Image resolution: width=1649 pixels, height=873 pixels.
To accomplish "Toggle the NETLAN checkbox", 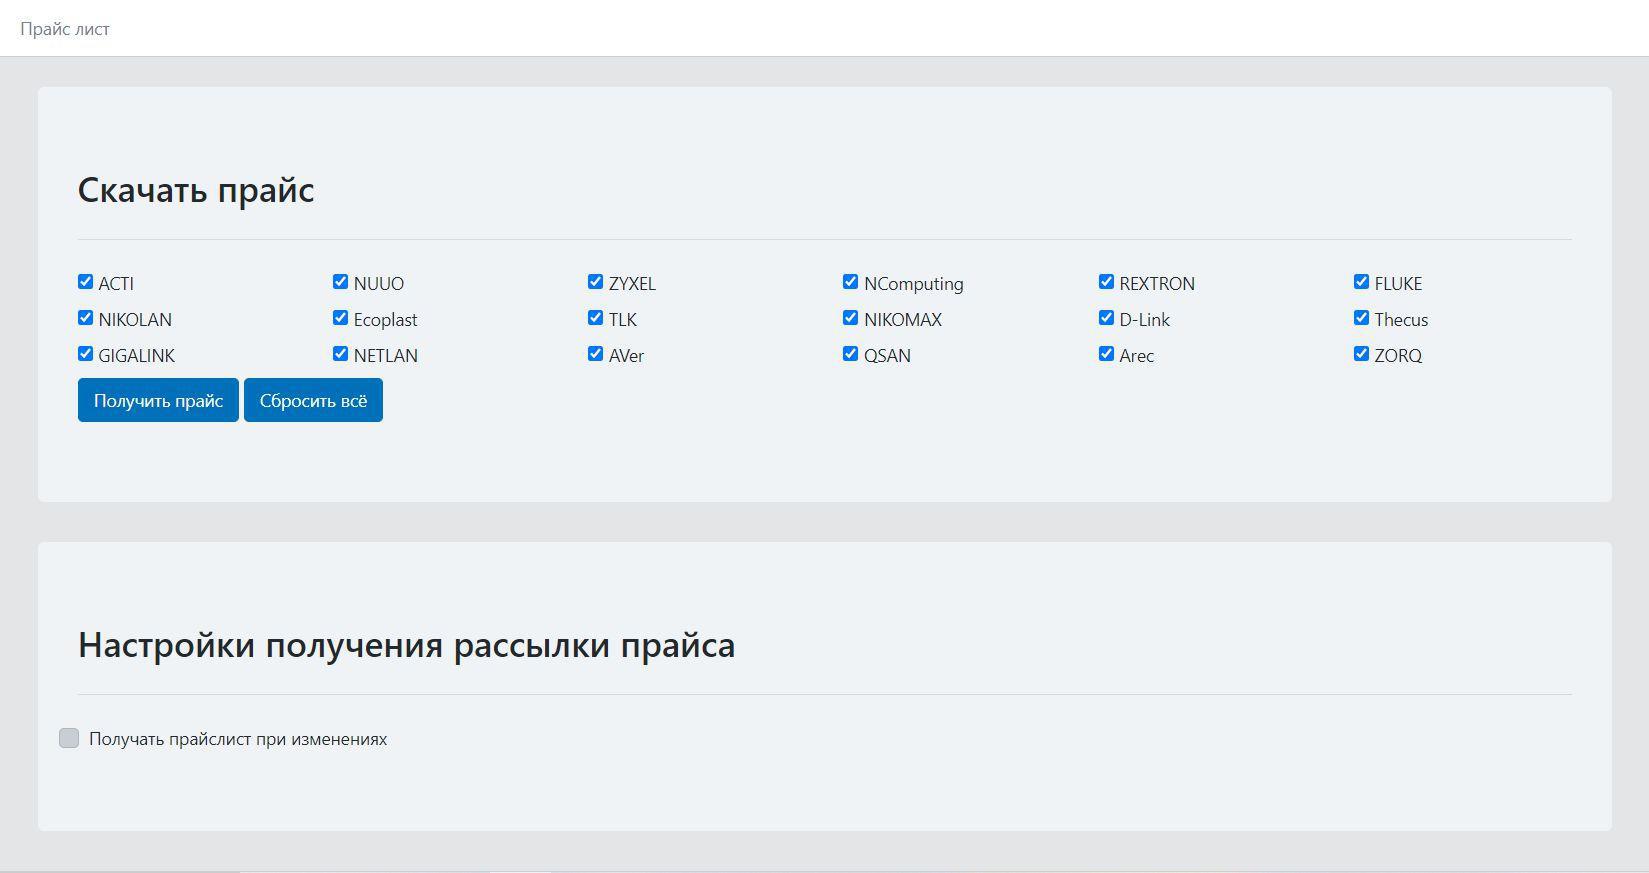I will (x=340, y=354).
